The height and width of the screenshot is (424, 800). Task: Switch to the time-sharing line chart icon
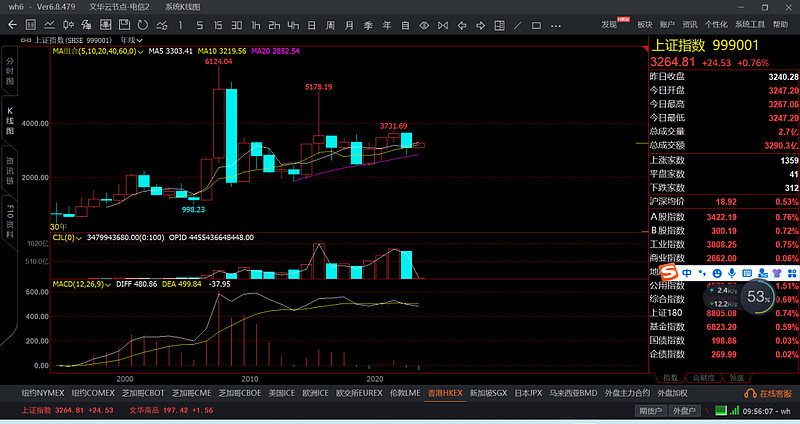(49, 24)
